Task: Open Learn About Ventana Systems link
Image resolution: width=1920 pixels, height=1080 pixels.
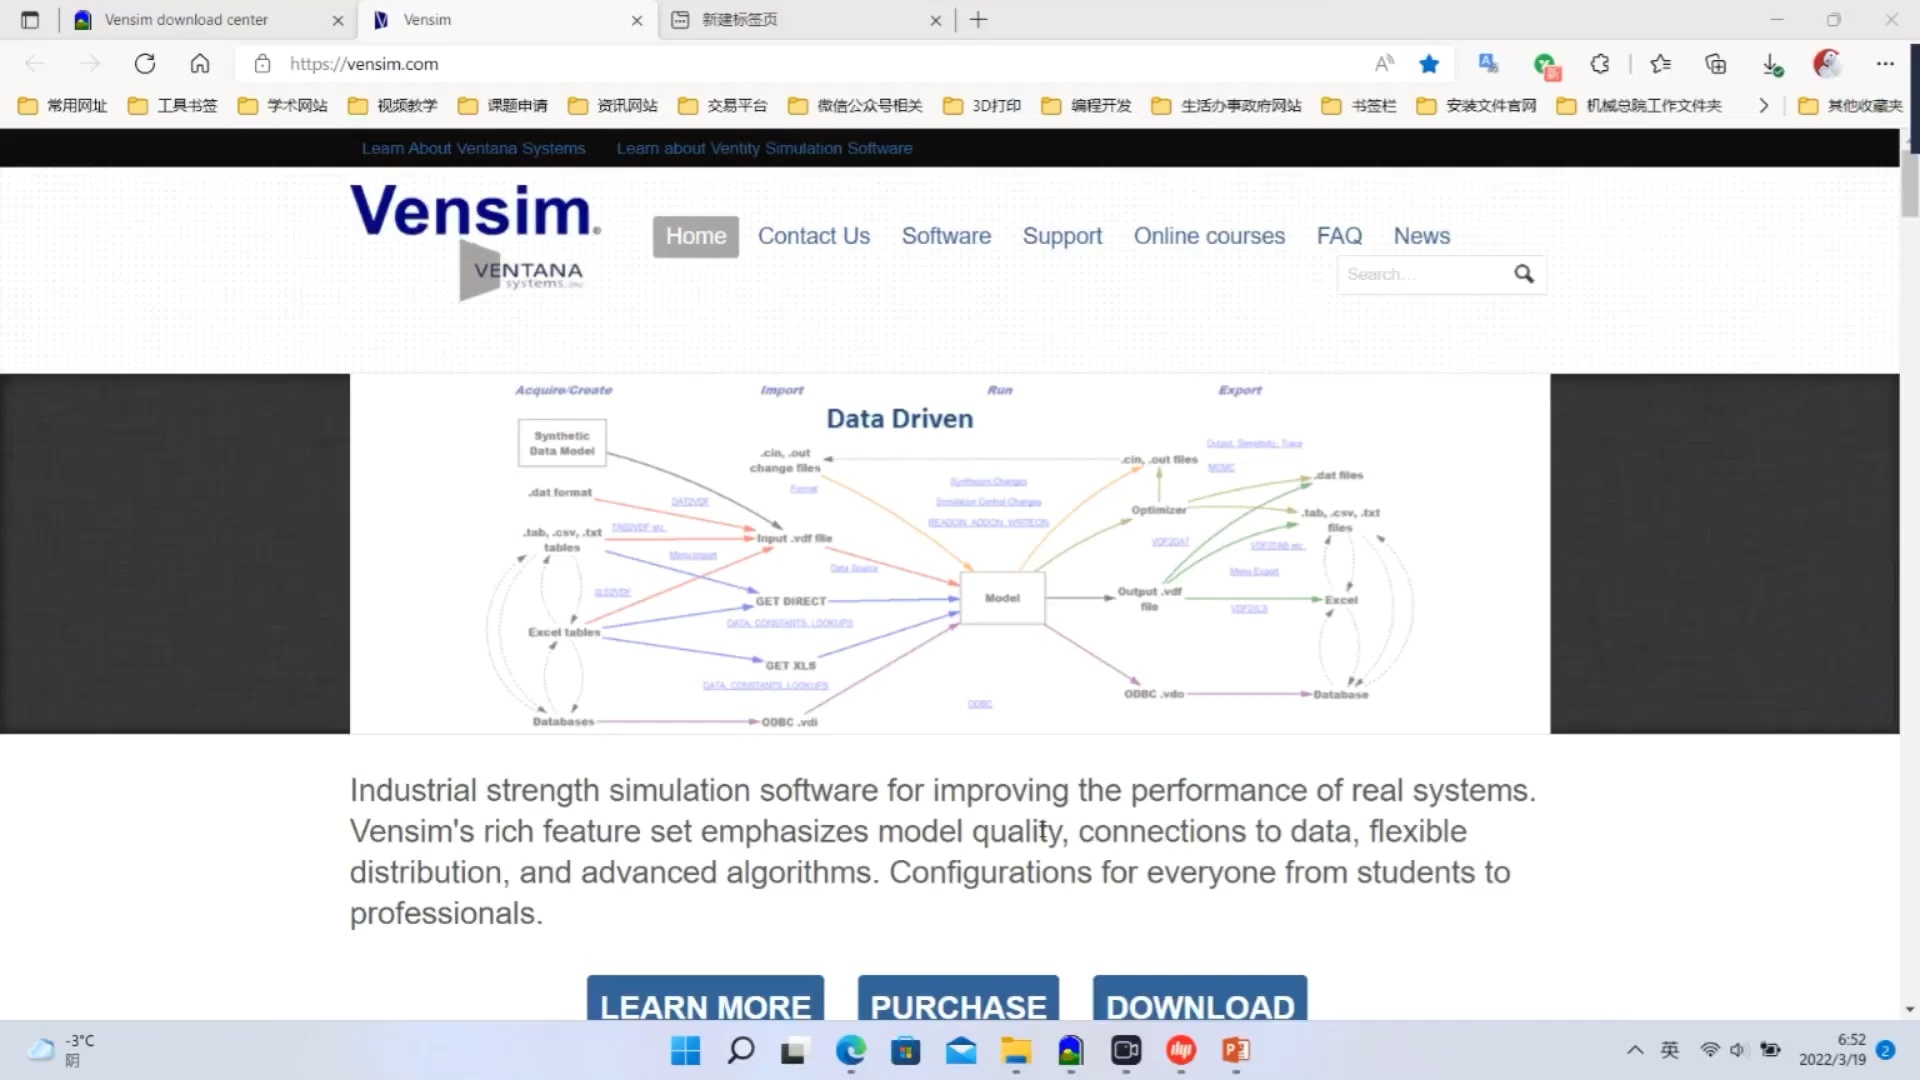Action: pyautogui.click(x=473, y=148)
